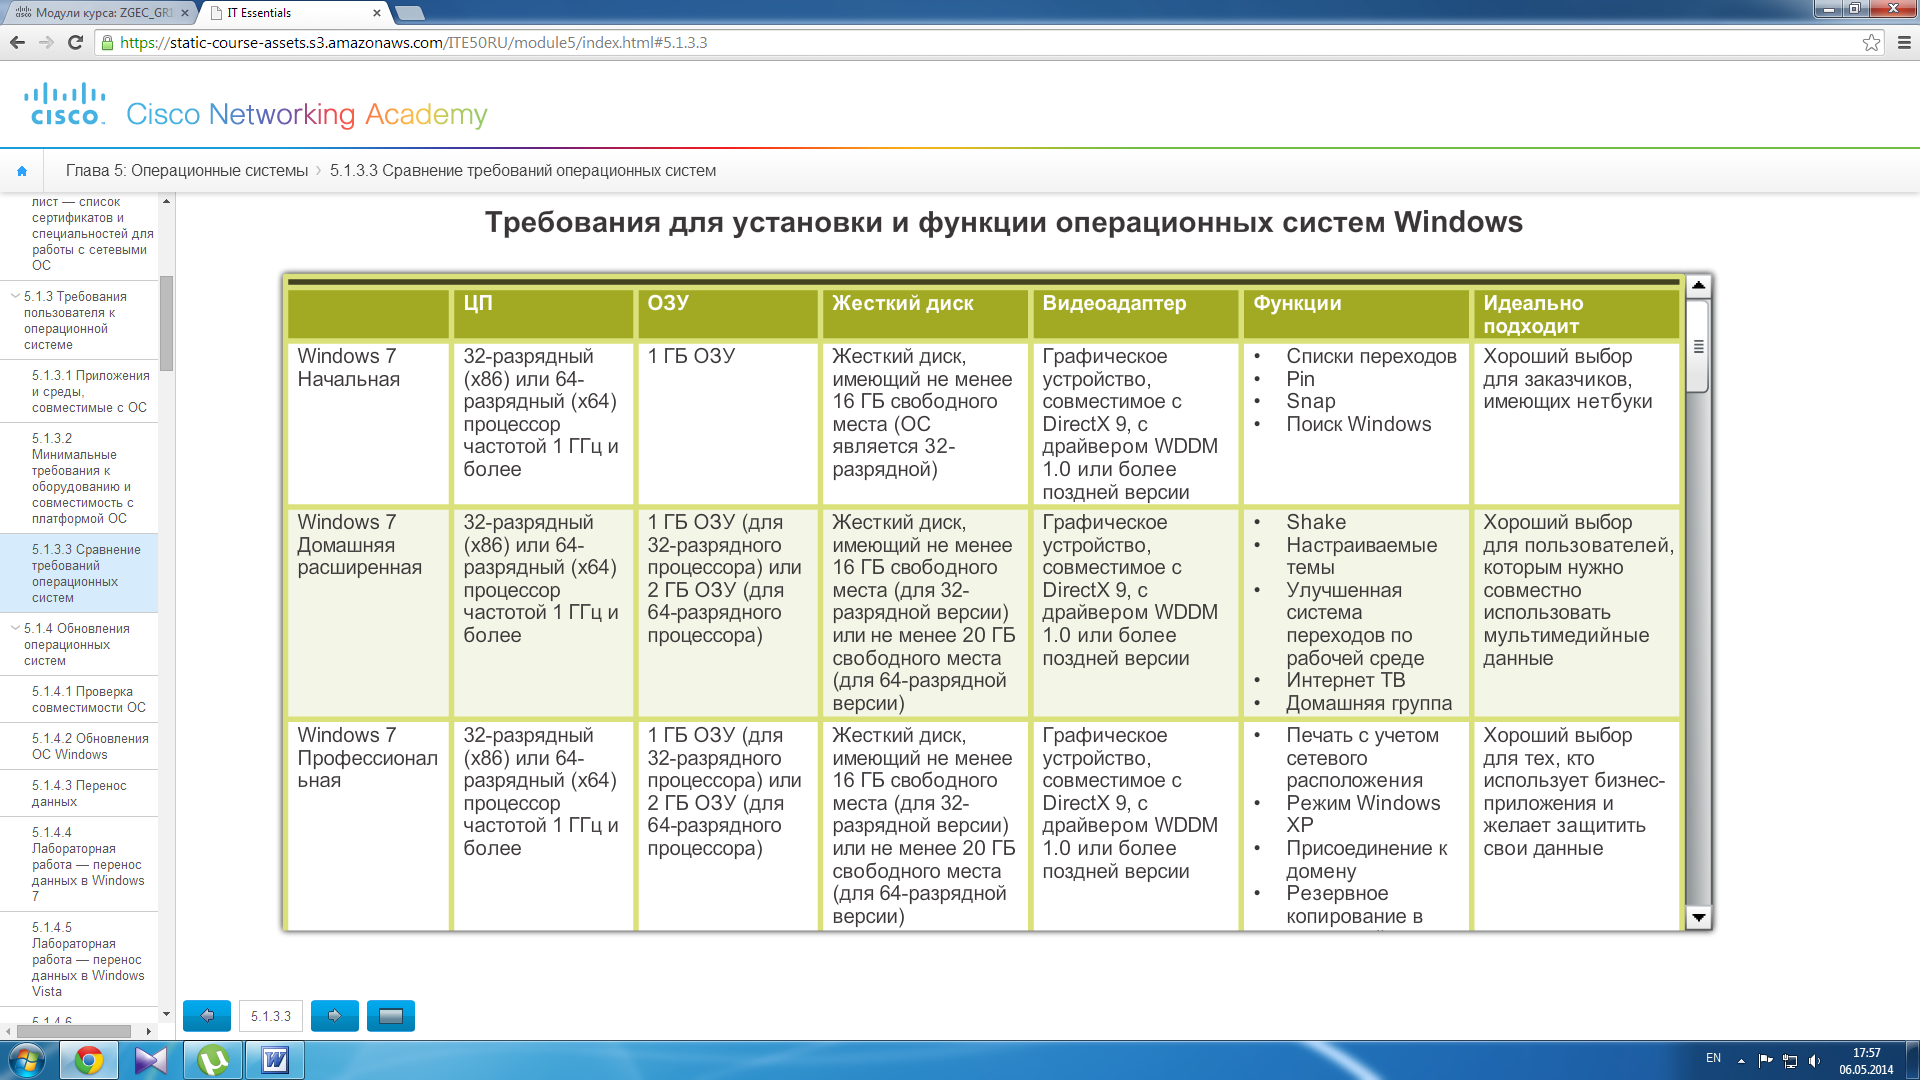Open uTorrent from the taskbar

pyautogui.click(x=213, y=1060)
